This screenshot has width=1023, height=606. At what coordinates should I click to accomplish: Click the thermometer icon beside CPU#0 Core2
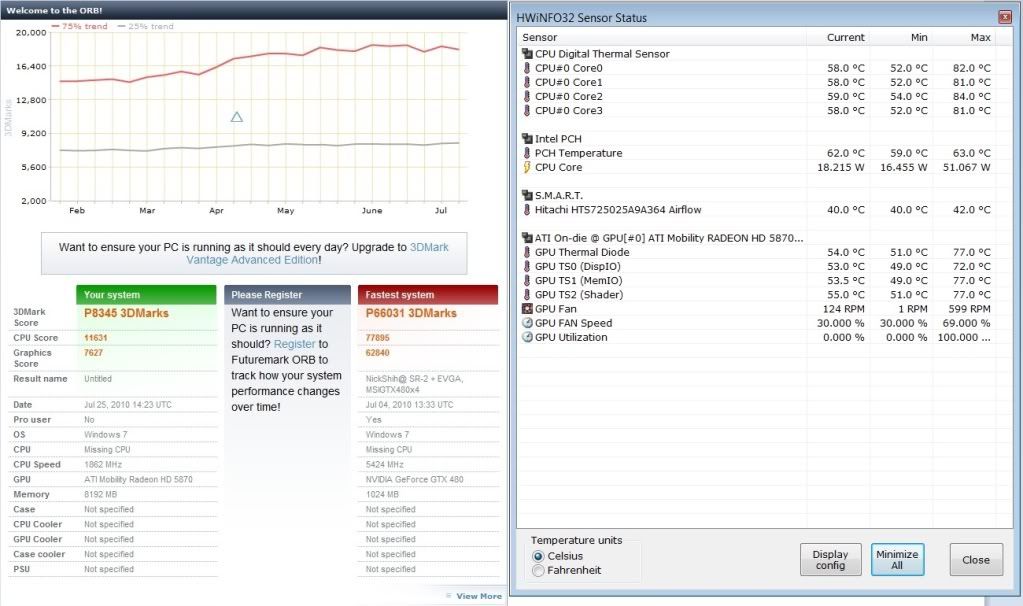point(527,96)
